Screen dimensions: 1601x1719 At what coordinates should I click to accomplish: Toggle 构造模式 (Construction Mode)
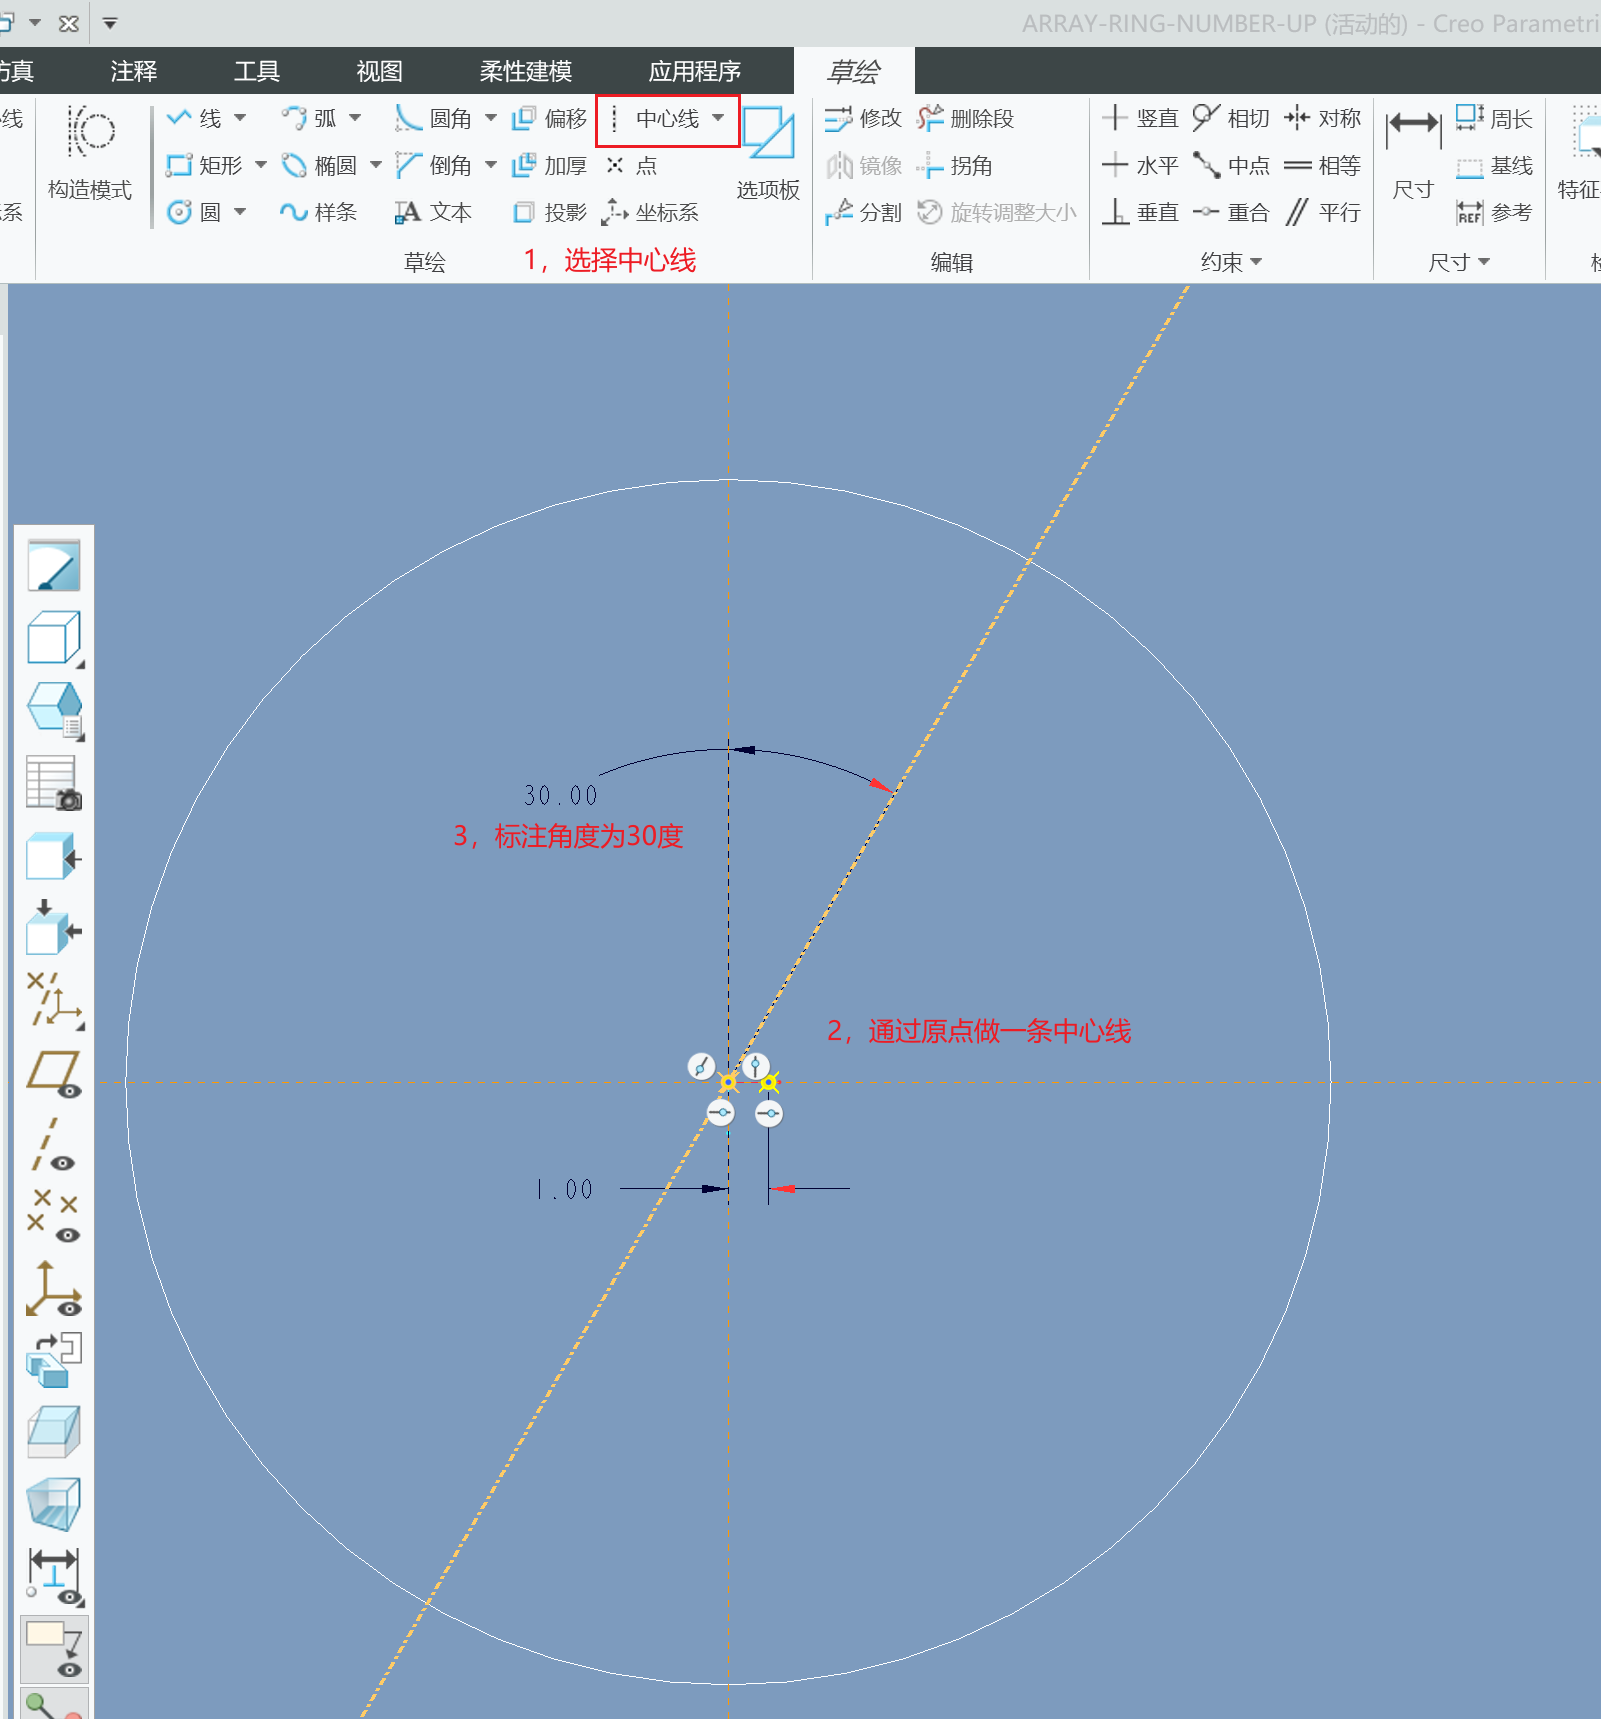click(90, 153)
